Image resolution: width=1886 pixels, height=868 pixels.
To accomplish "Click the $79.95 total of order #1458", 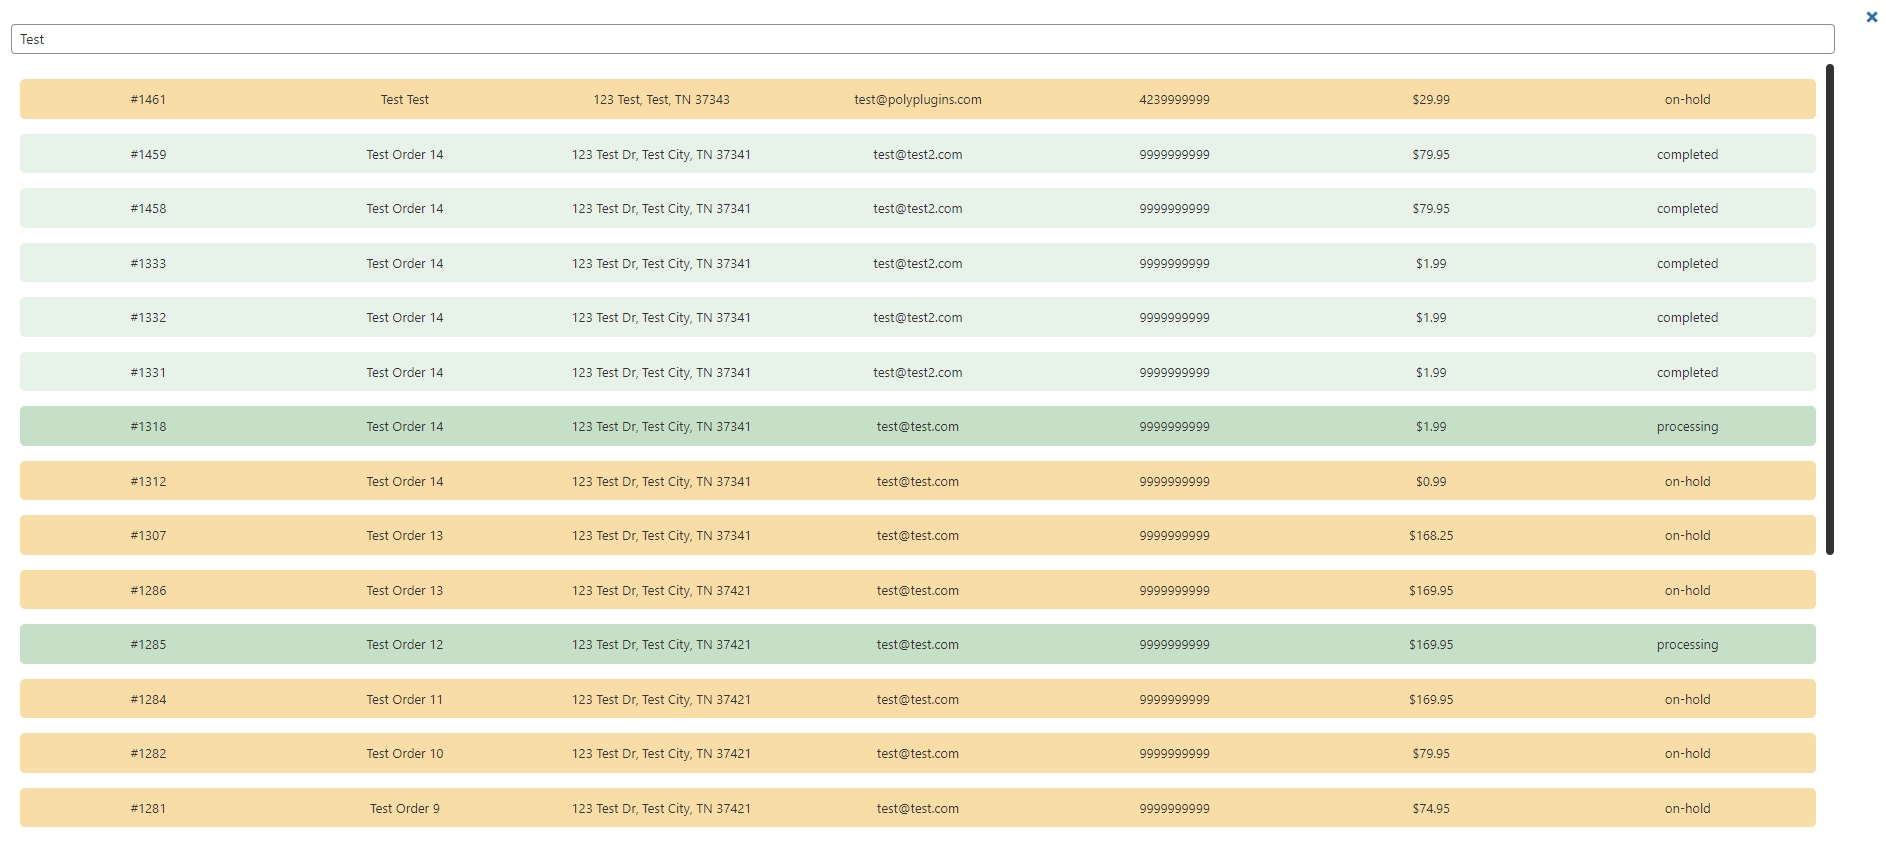I will [x=1431, y=208].
